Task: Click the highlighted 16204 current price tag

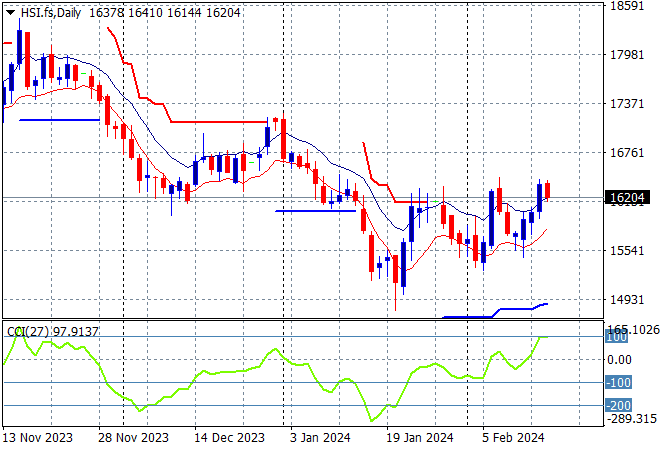Action: tap(626, 199)
